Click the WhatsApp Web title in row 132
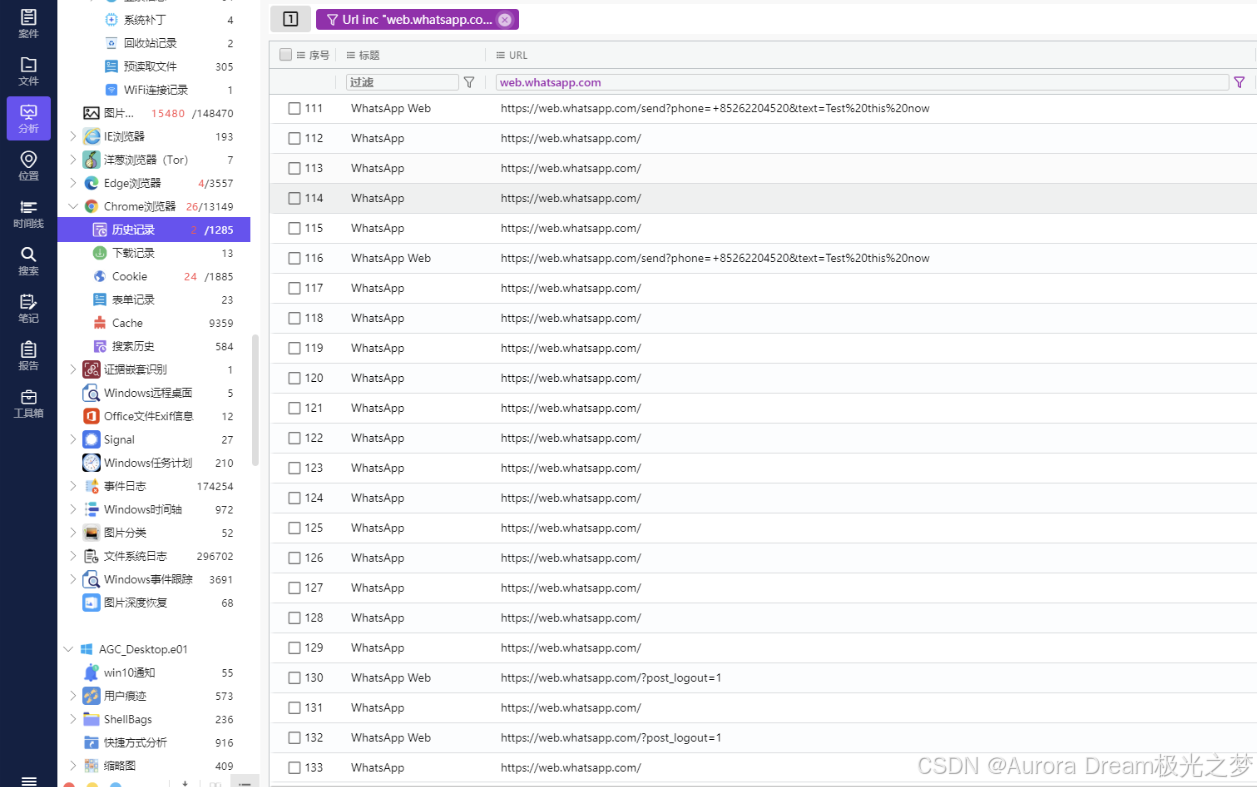1257x787 pixels. click(x=391, y=738)
